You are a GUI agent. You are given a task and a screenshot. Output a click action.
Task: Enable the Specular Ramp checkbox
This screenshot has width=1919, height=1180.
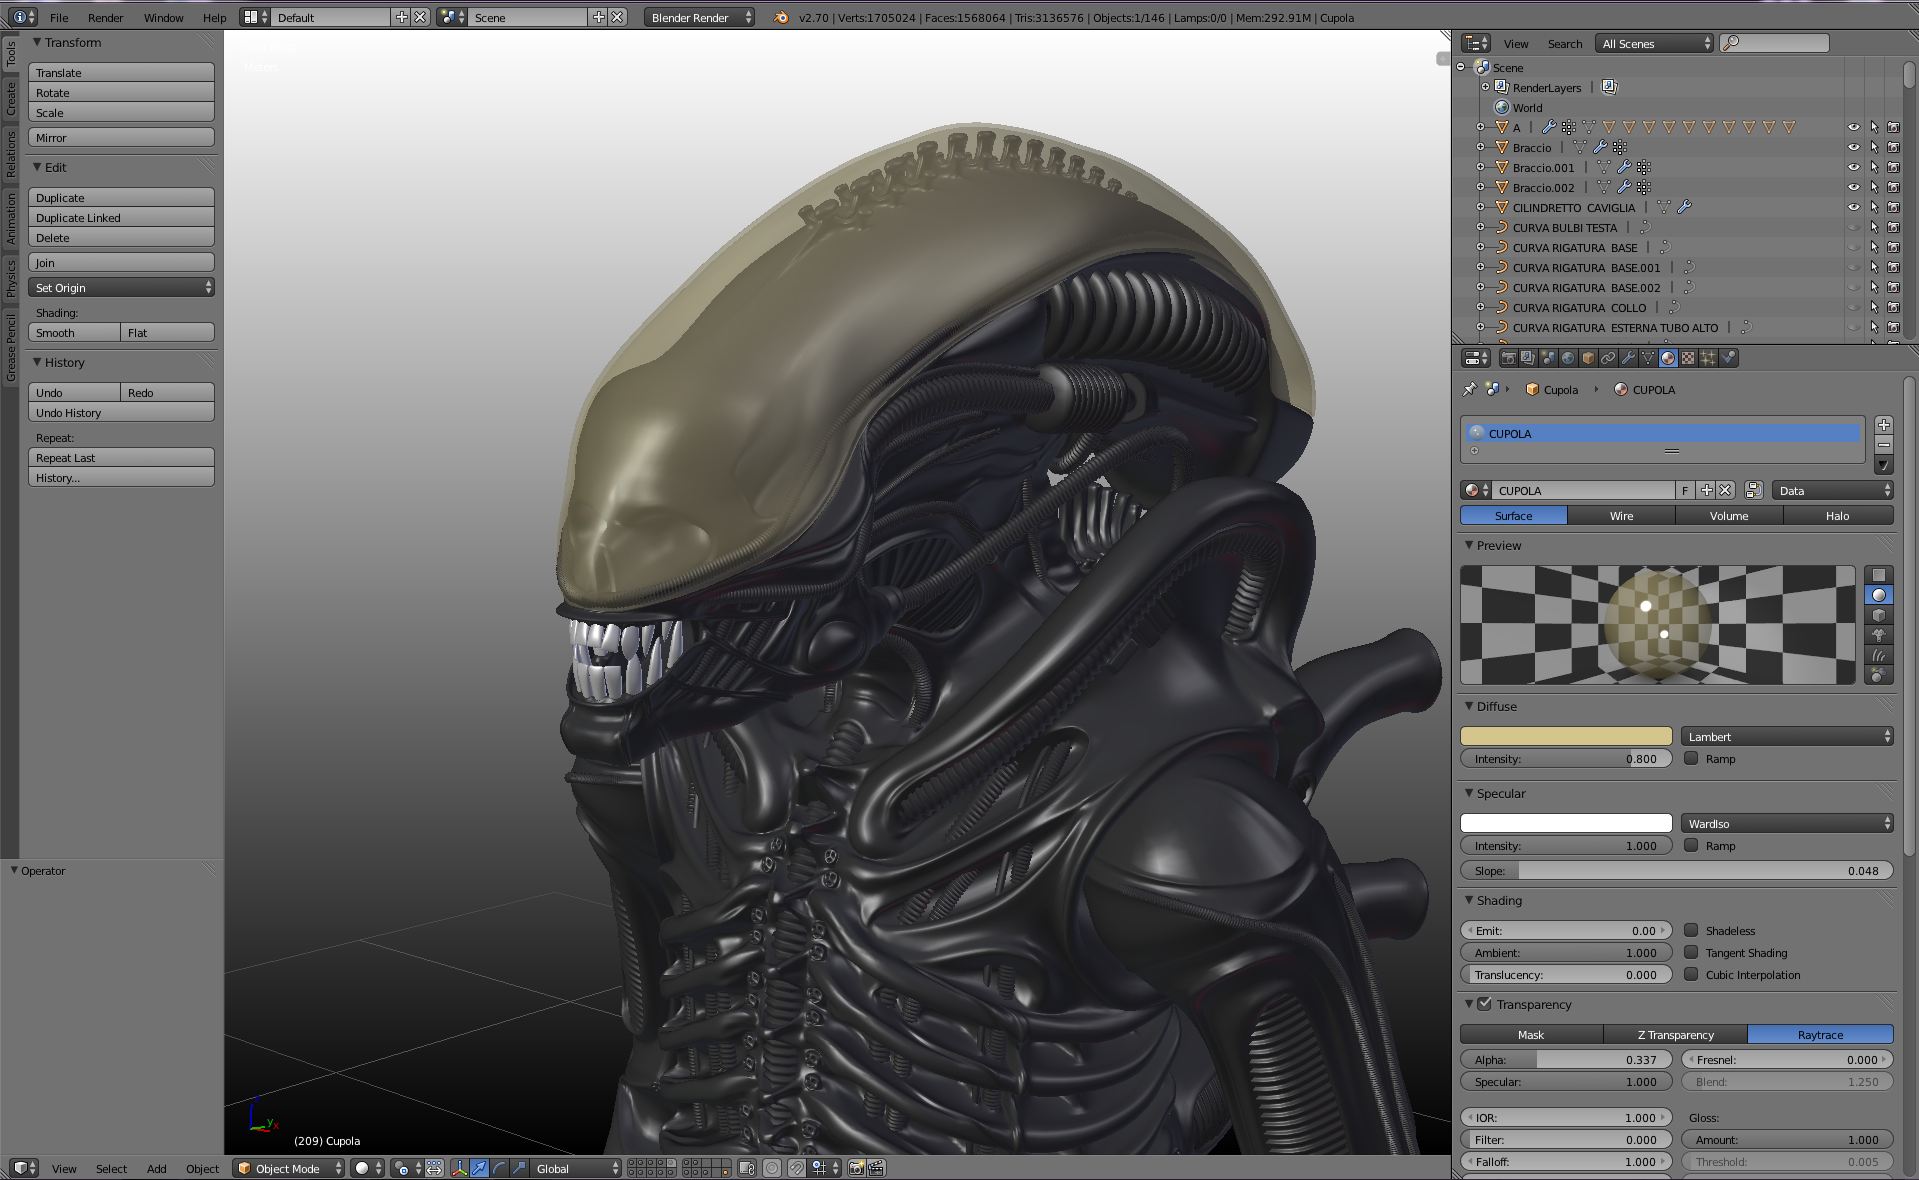(1691, 845)
